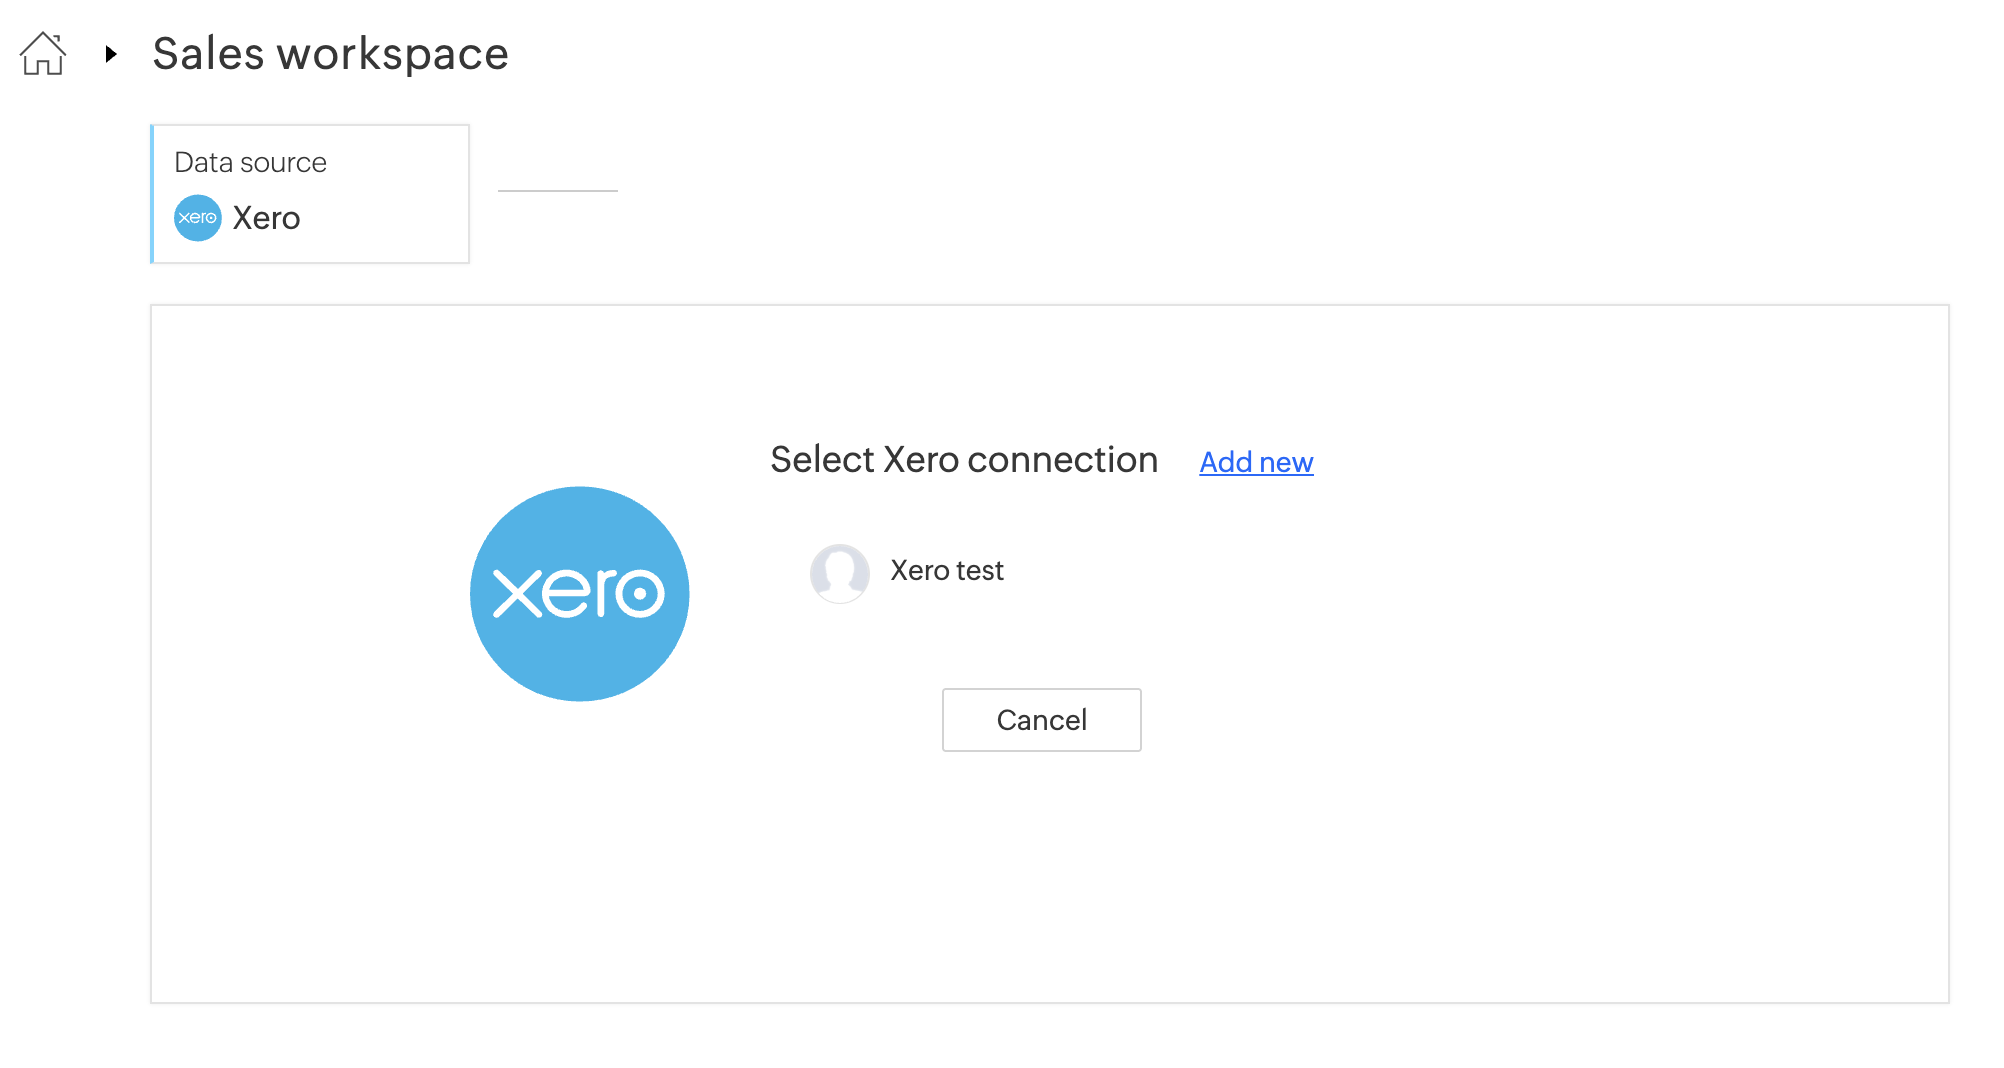Image resolution: width=2004 pixels, height=1068 pixels.
Task: Click the Xero test user avatar
Action: 839,573
